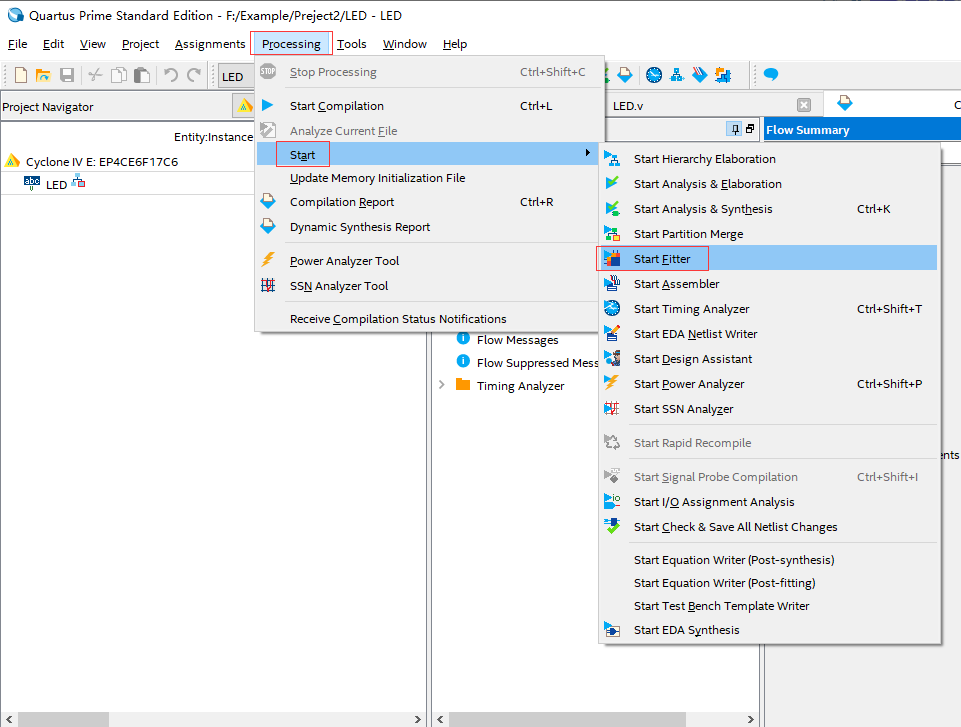Choose Start I/O Assignment Analysis
Screen dimensions: 961x727
pos(769,502)
